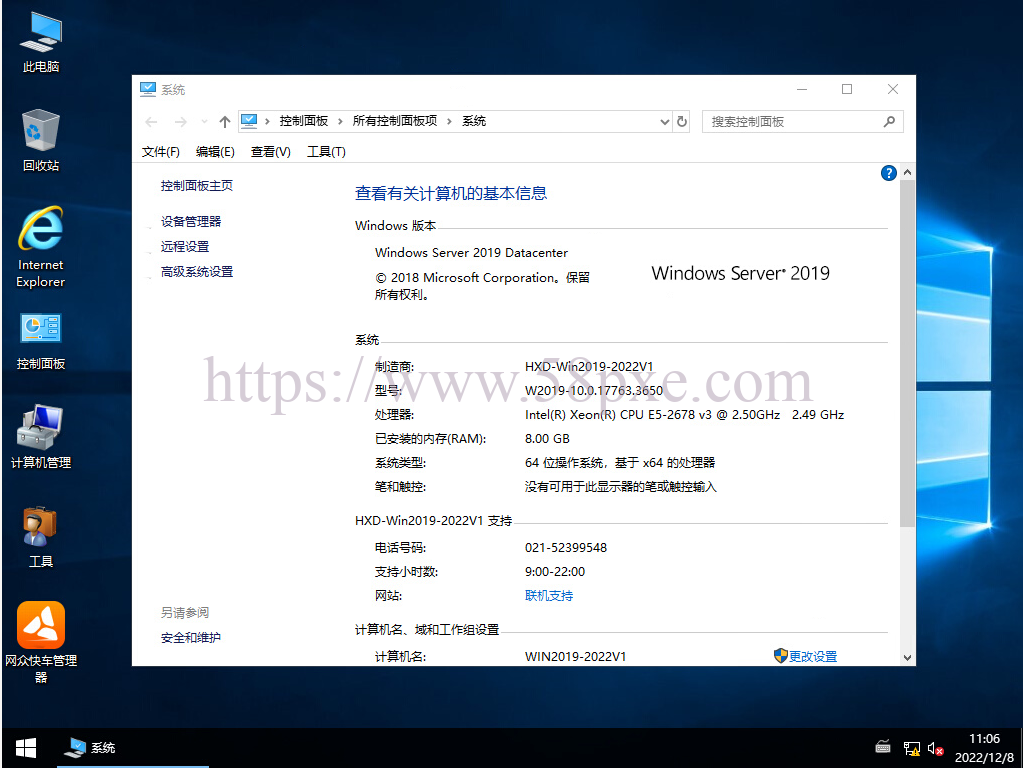The width and height of the screenshot is (1023, 768).
Task: Expand the chevron after 控制面板 breadcrumb
Action: click(x=340, y=121)
